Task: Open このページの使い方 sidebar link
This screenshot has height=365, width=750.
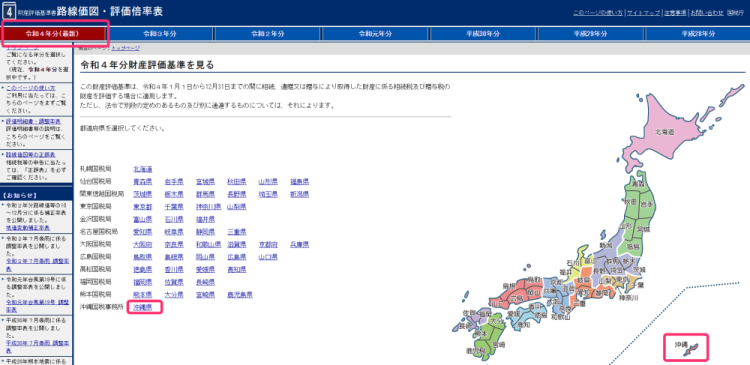Action: 31,88
